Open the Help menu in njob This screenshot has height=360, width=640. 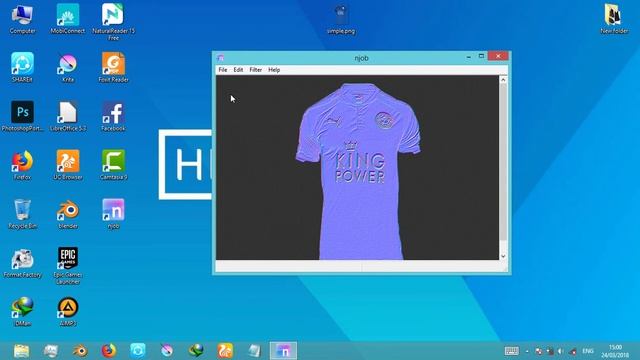[274, 70]
